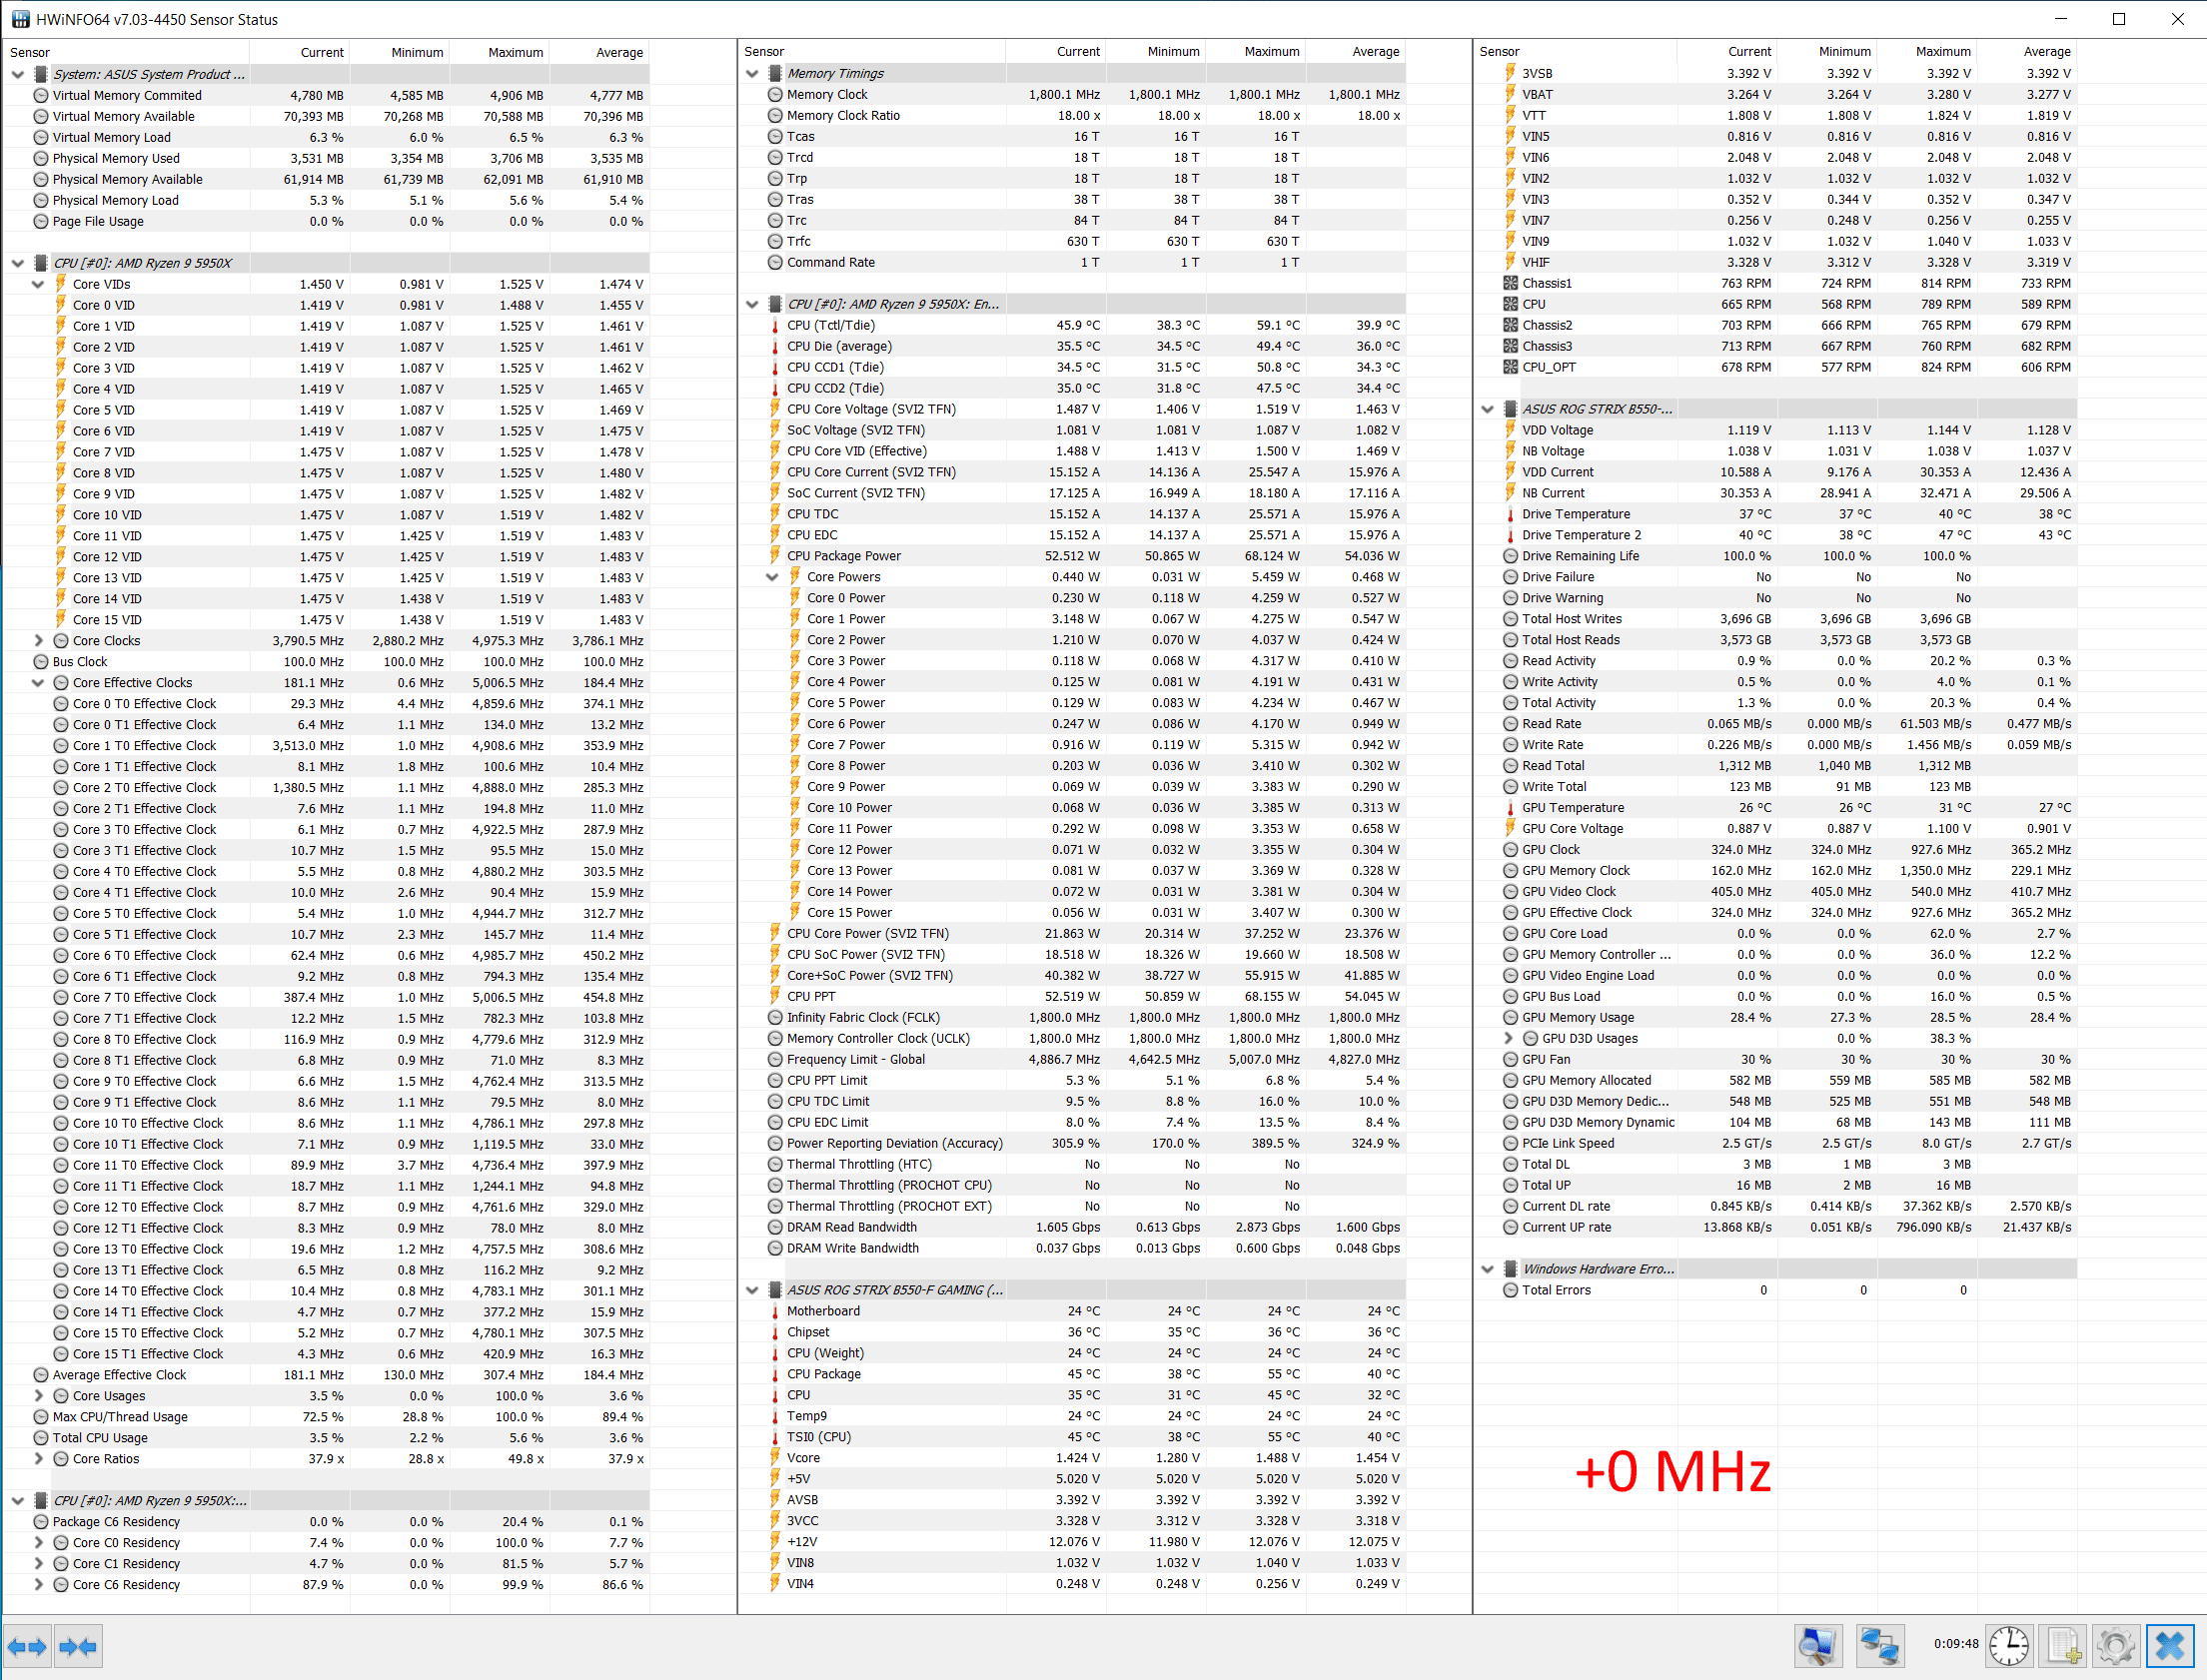
Task: Select the Current UP rate row
Action: 1777,1227
